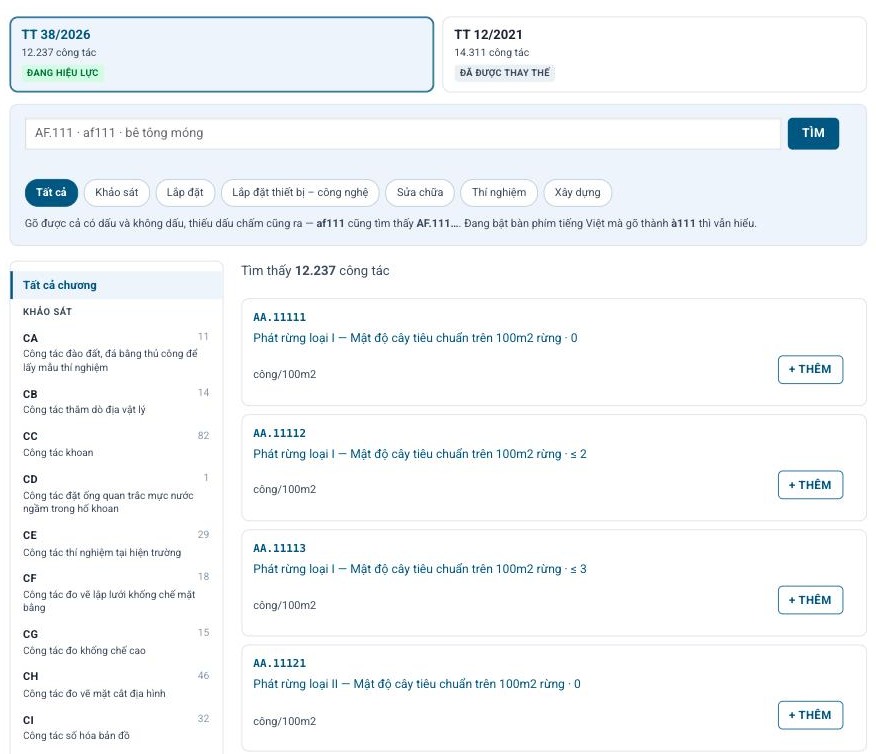Filter by Sửa chữa category chip
Viewport: 876px width, 754px height.
[x=420, y=193]
